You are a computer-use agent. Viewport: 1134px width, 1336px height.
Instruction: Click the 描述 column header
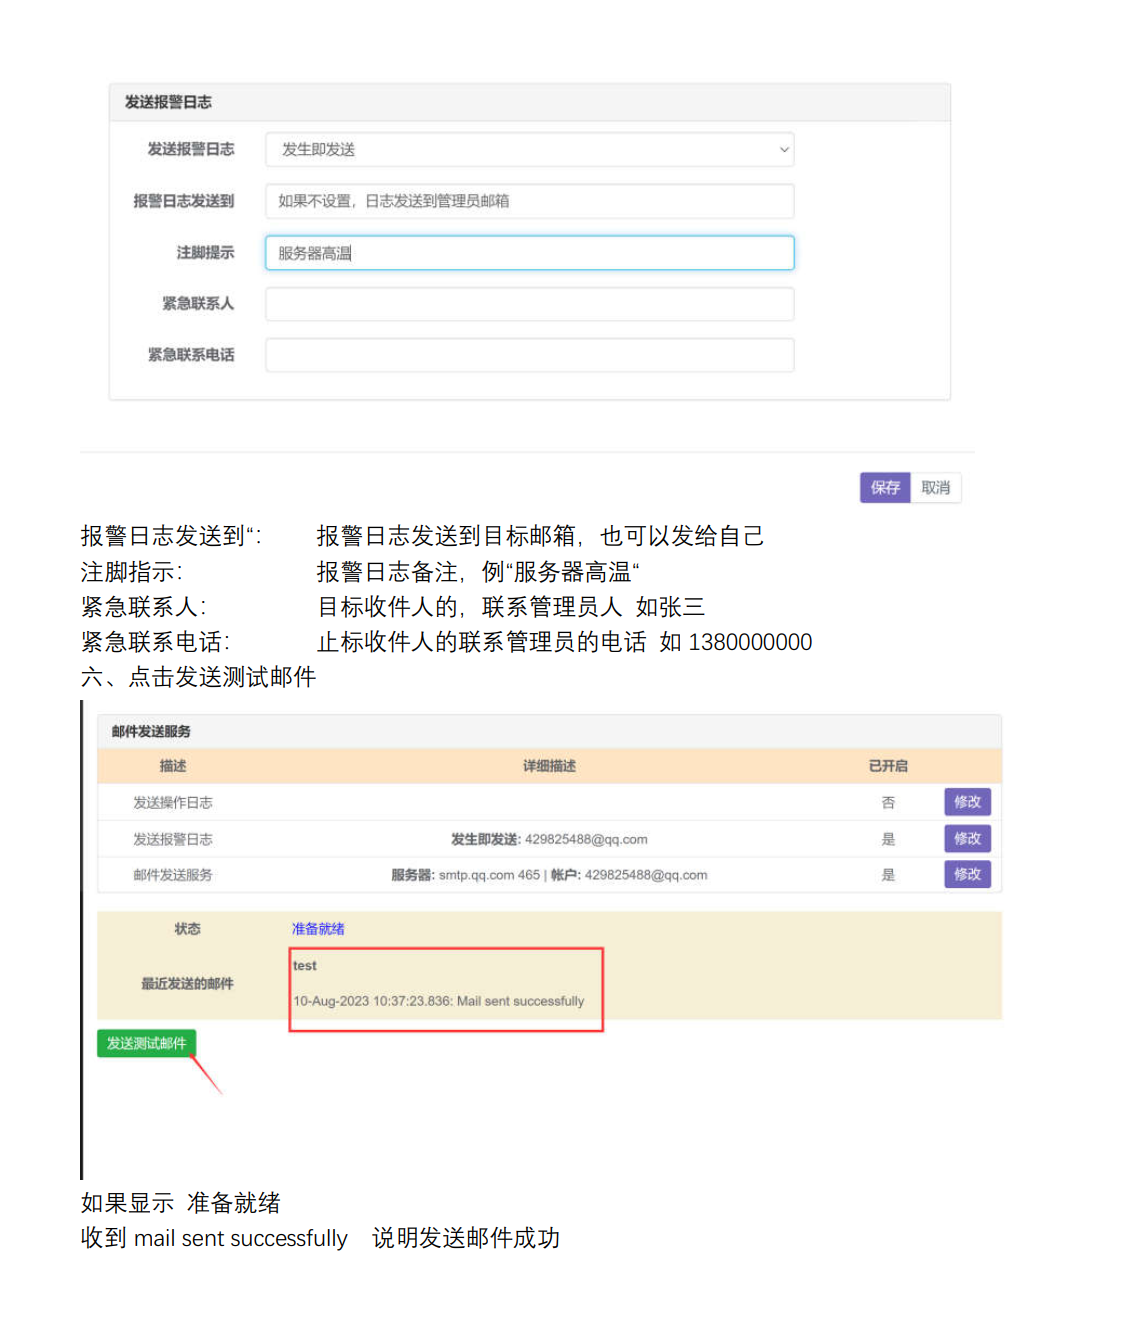click(x=173, y=766)
